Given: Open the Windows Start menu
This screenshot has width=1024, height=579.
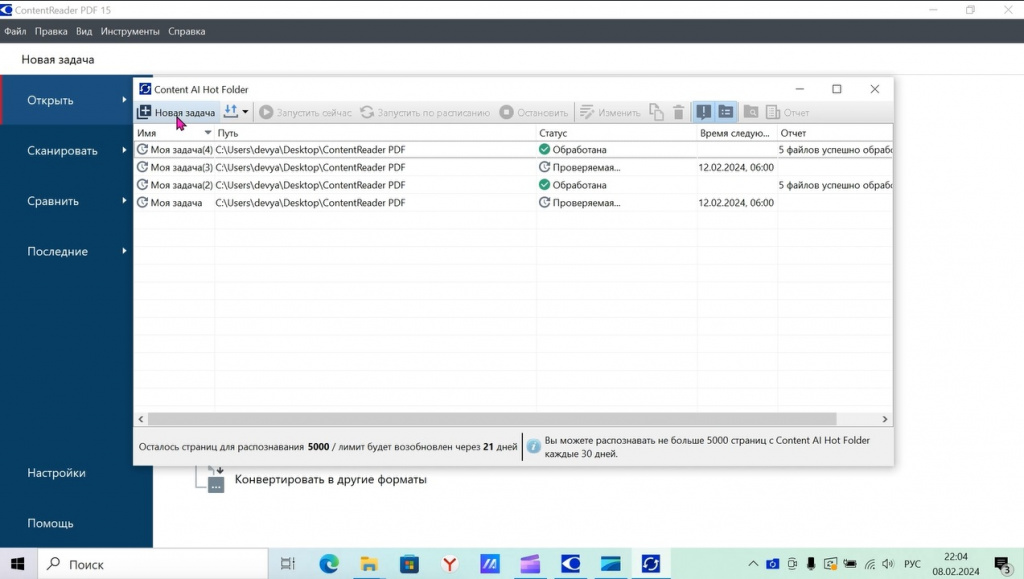Looking at the screenshot, I should 18,564.
